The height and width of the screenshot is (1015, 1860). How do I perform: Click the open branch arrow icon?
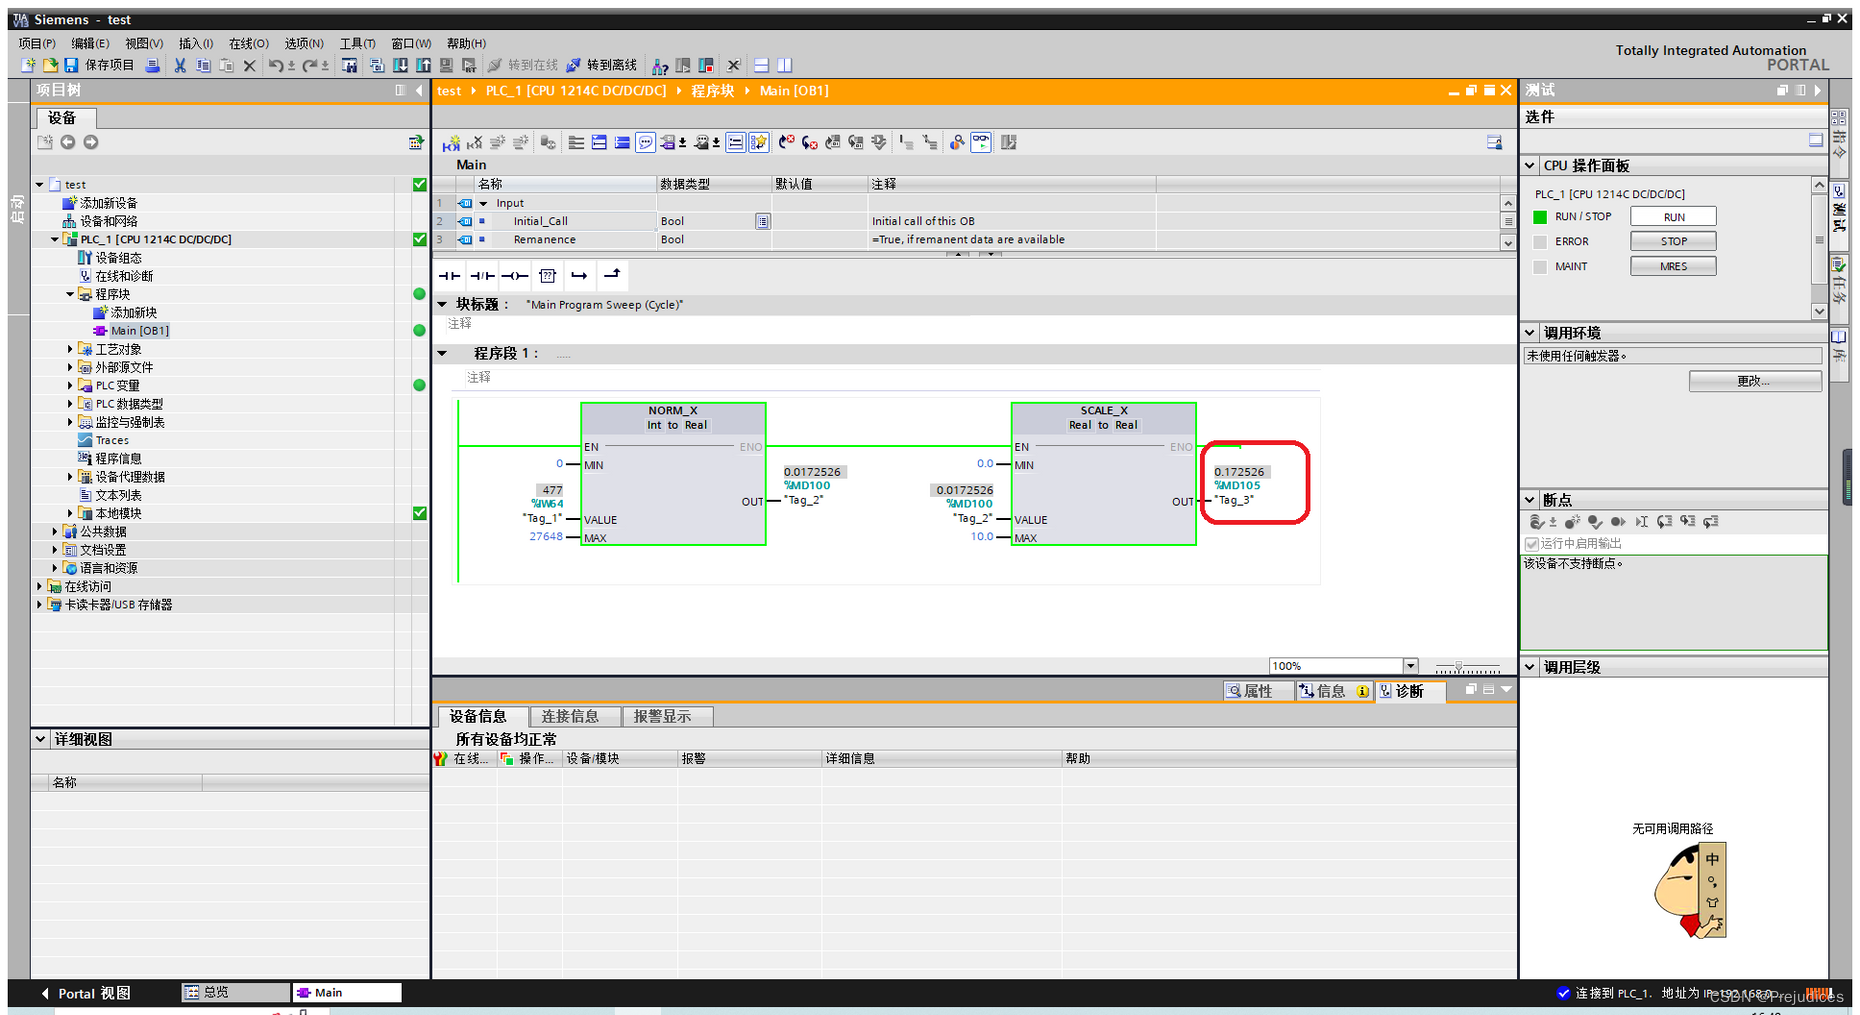(579, 275)
